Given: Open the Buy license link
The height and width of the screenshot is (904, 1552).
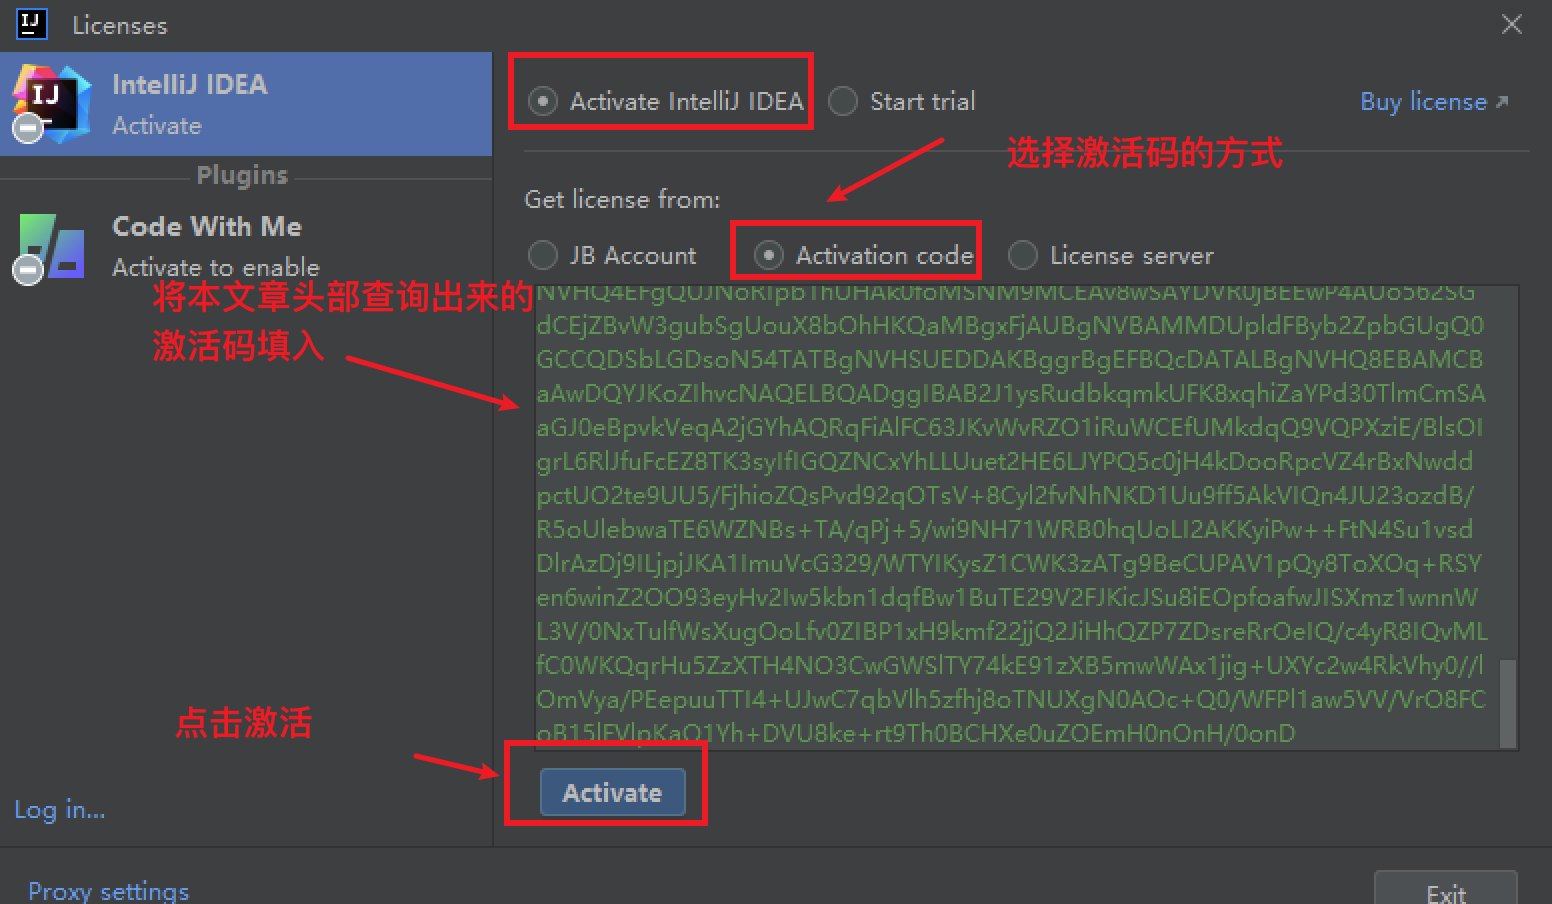Looking at the screenshot, I should click(x=1423, y=102).
